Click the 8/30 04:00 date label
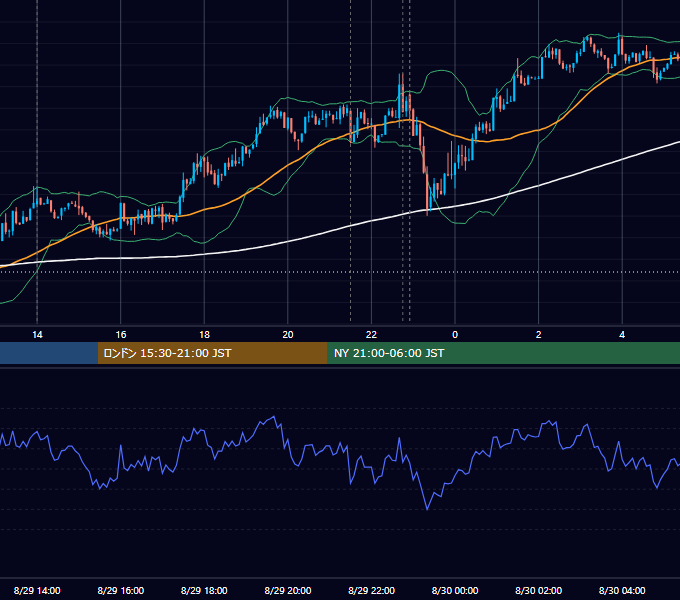Image resolution: width=680 pixels, height=600 pixels. (622, 590)
